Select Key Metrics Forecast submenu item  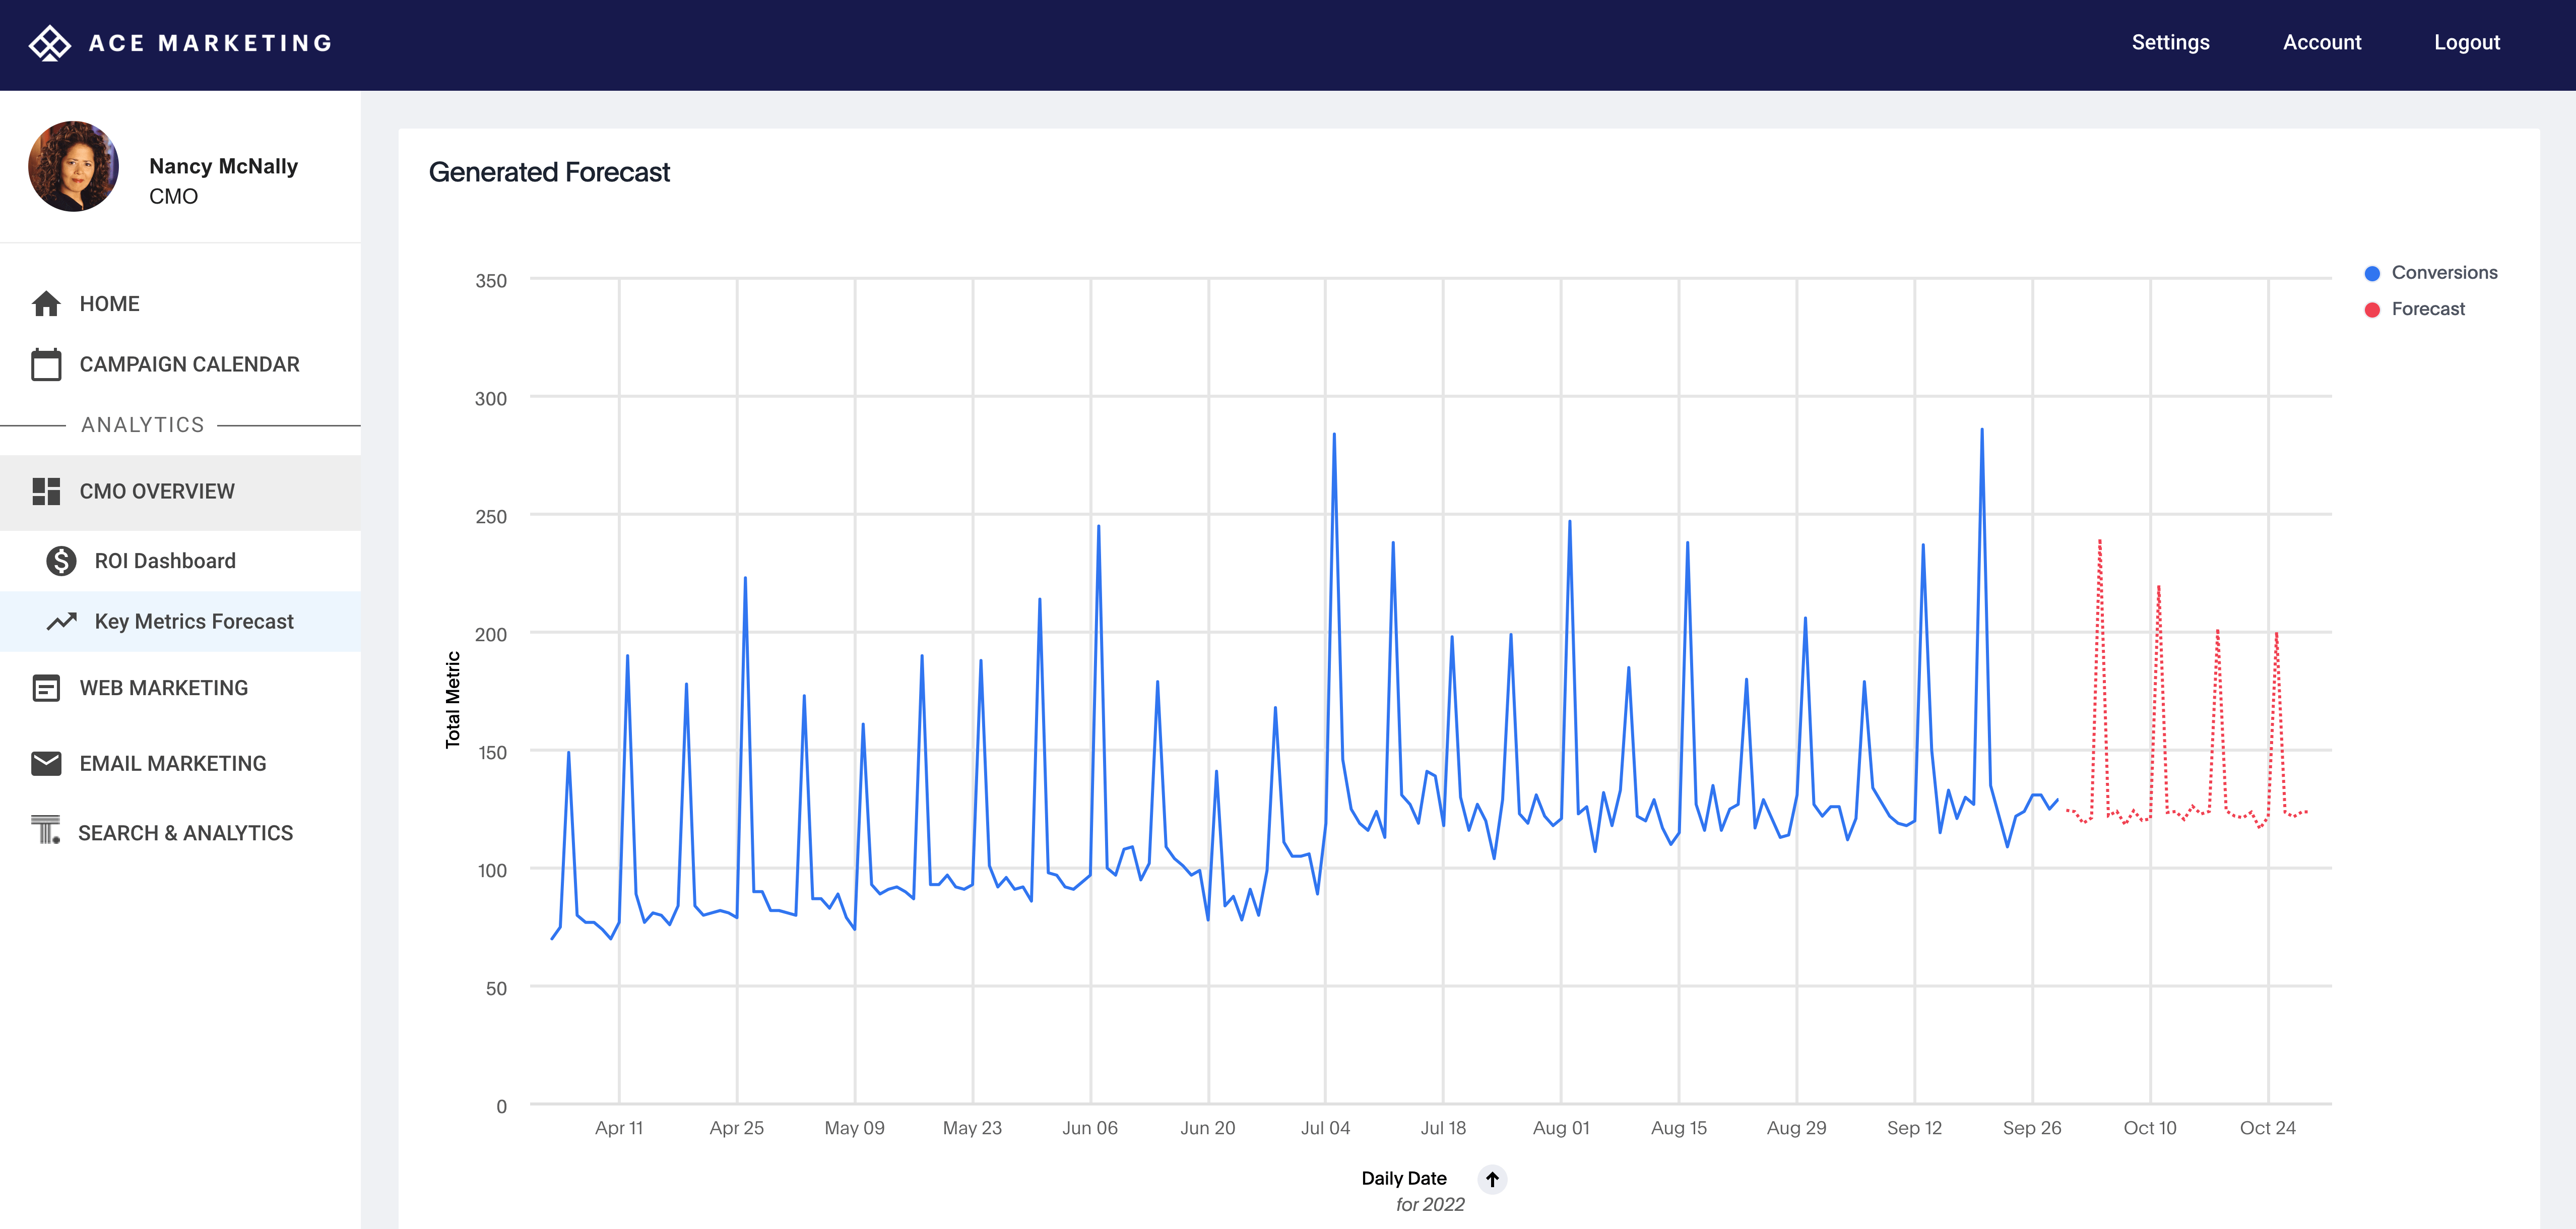(194, 622)
